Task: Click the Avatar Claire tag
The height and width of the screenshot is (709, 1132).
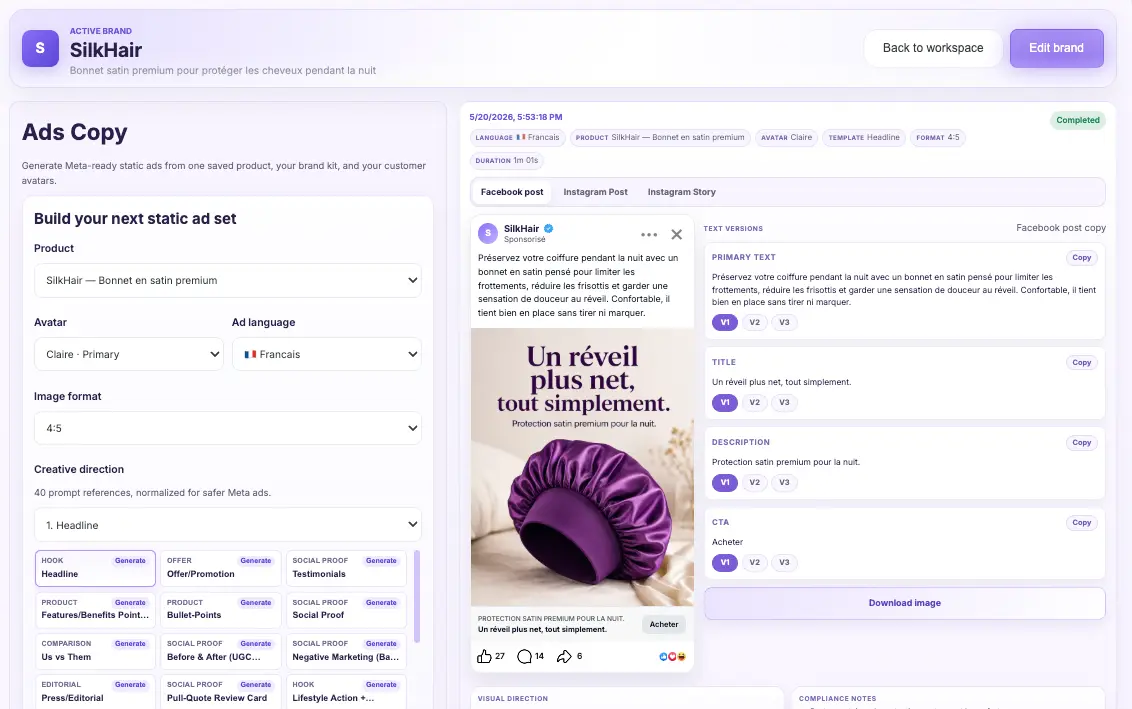Action: coord(786,137)
